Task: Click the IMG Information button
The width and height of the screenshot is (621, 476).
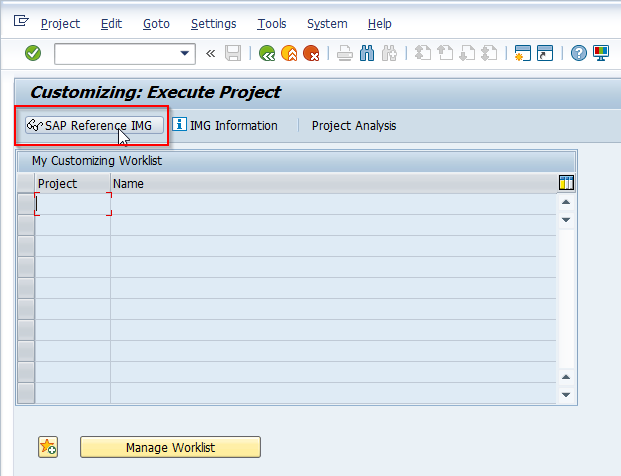Action: 225,126
